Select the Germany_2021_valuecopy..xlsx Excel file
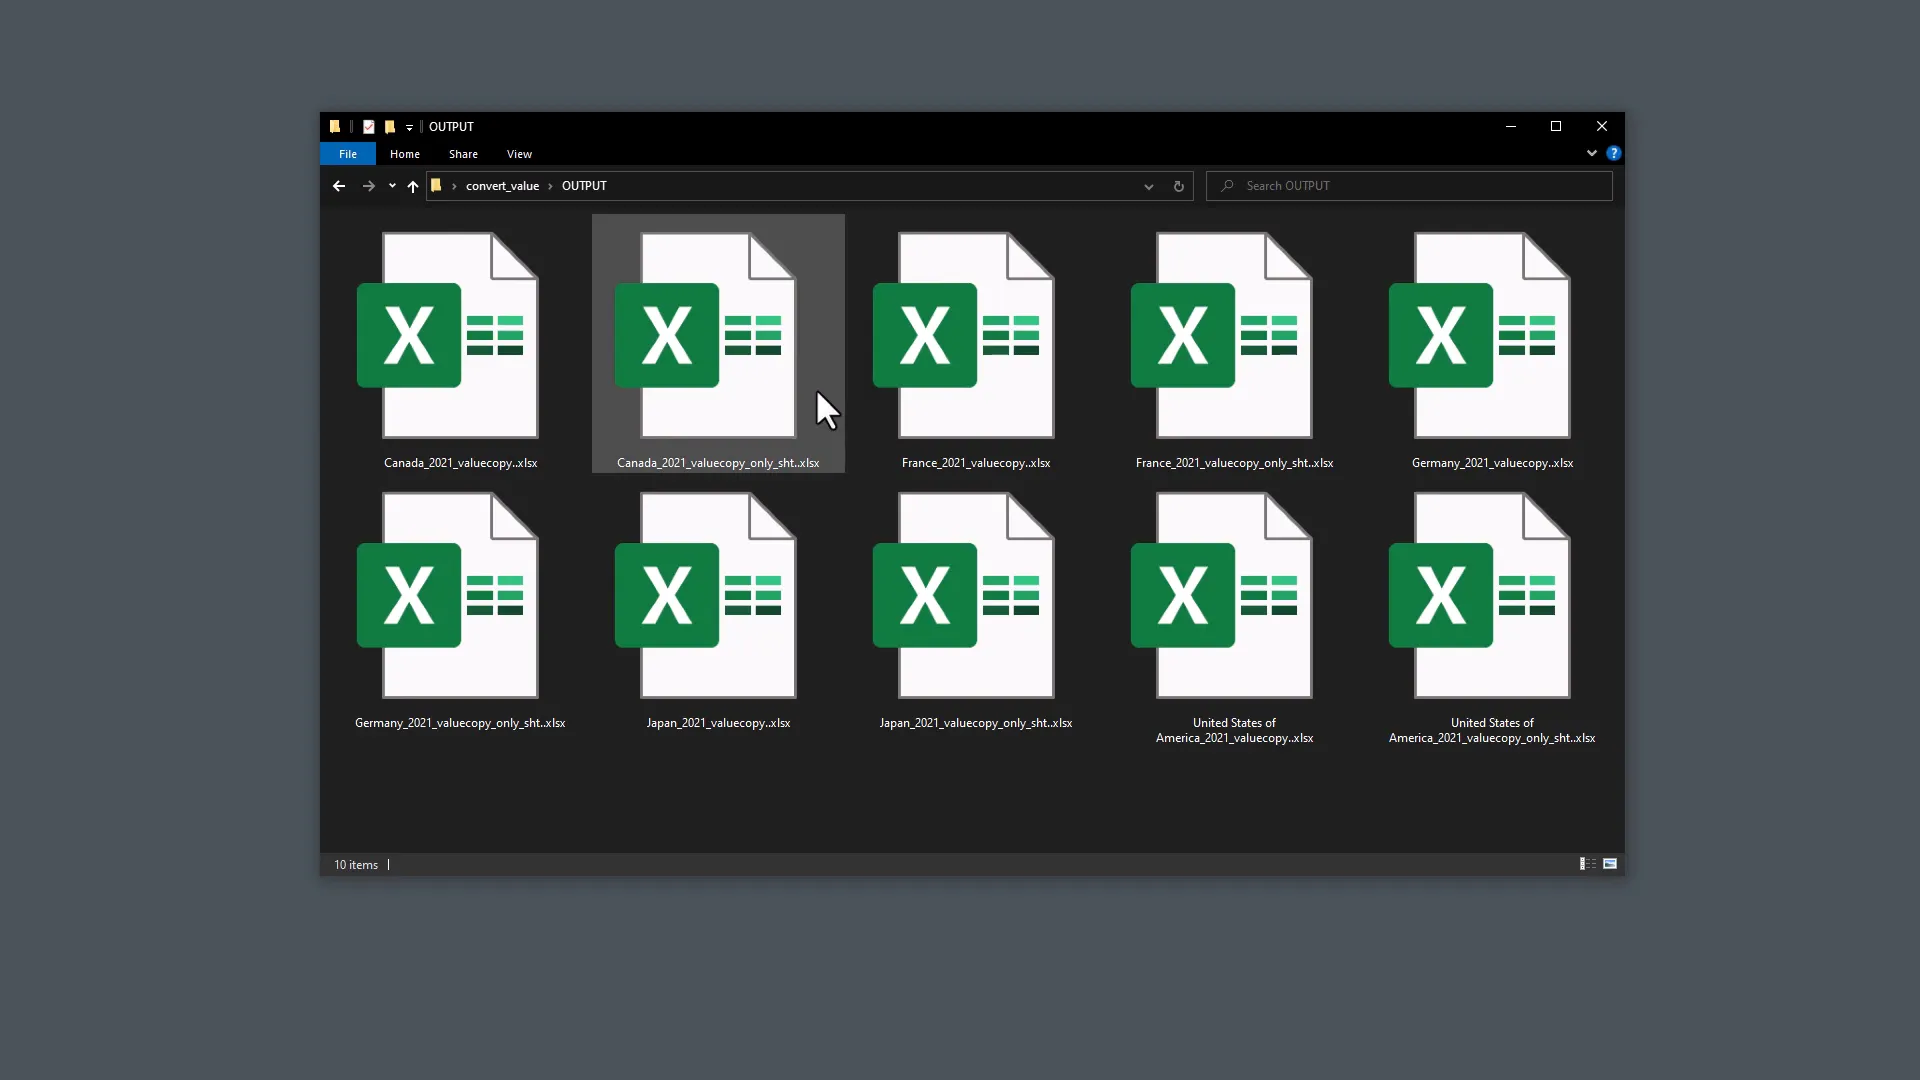Viewport: 1920px width, 1080px height. coord(1492,336)
